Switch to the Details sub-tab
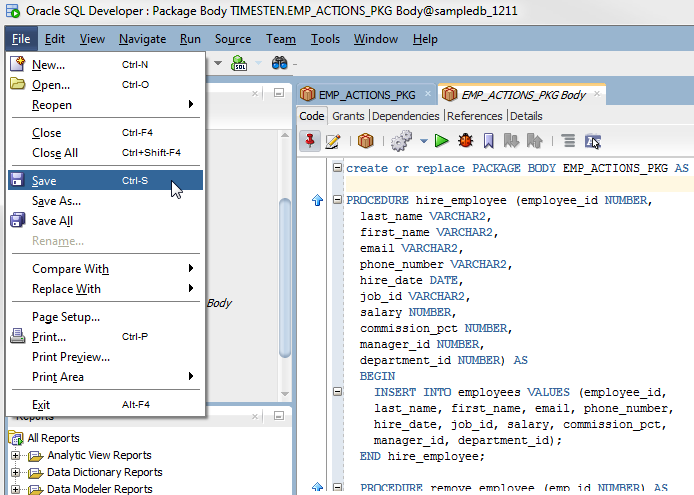The height and width of the screenshot is (495, 694). [526, 116]
